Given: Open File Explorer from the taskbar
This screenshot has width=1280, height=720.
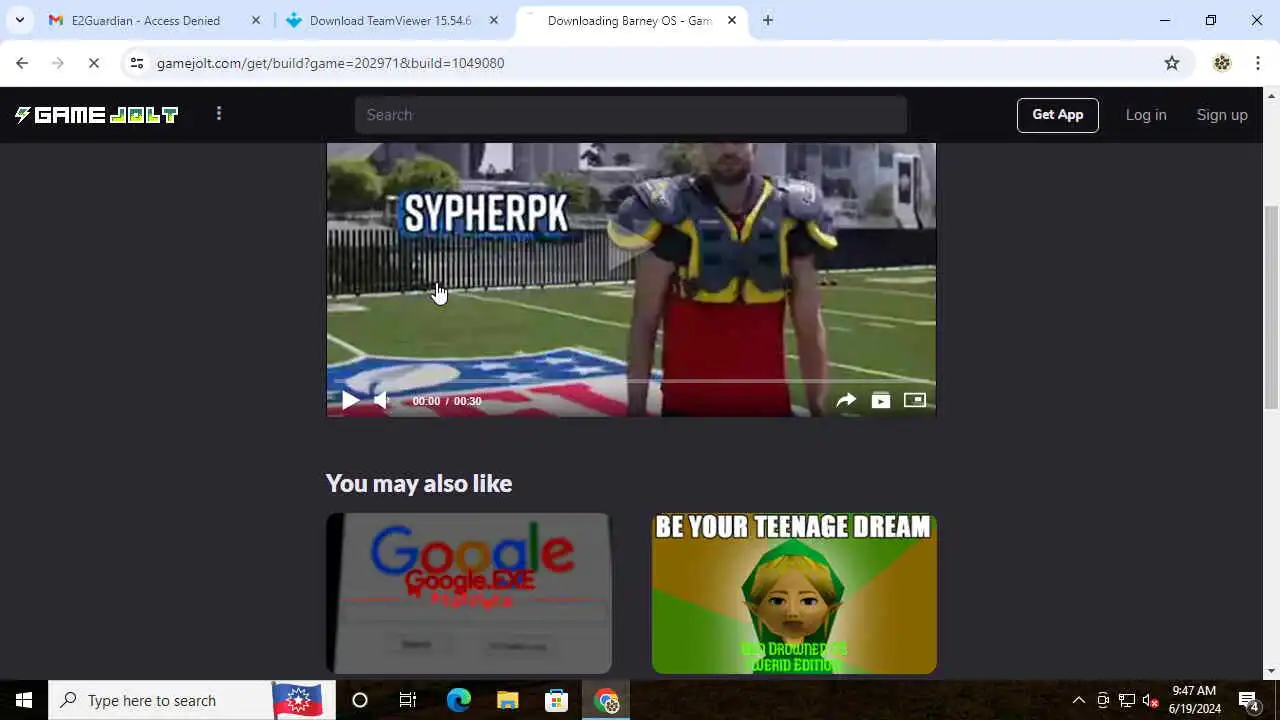Looking at the screenshot, I should point(507,700).
